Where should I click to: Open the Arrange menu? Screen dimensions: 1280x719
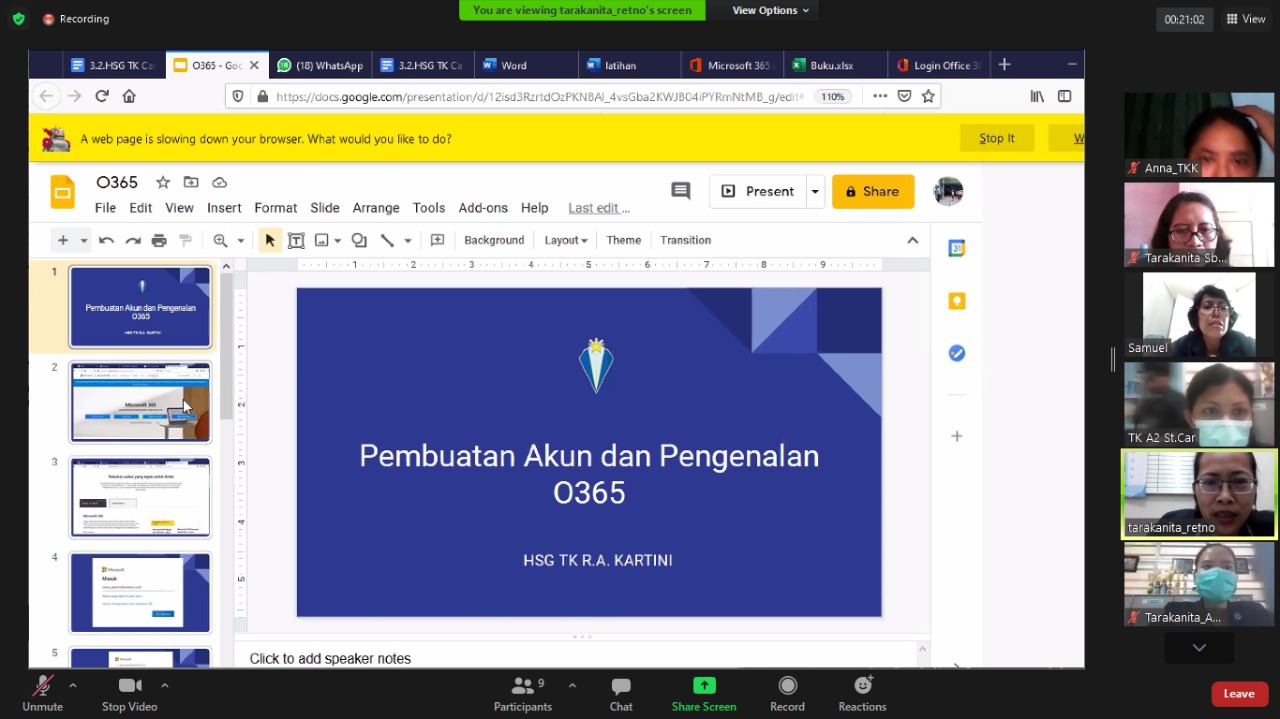point(376,208)
